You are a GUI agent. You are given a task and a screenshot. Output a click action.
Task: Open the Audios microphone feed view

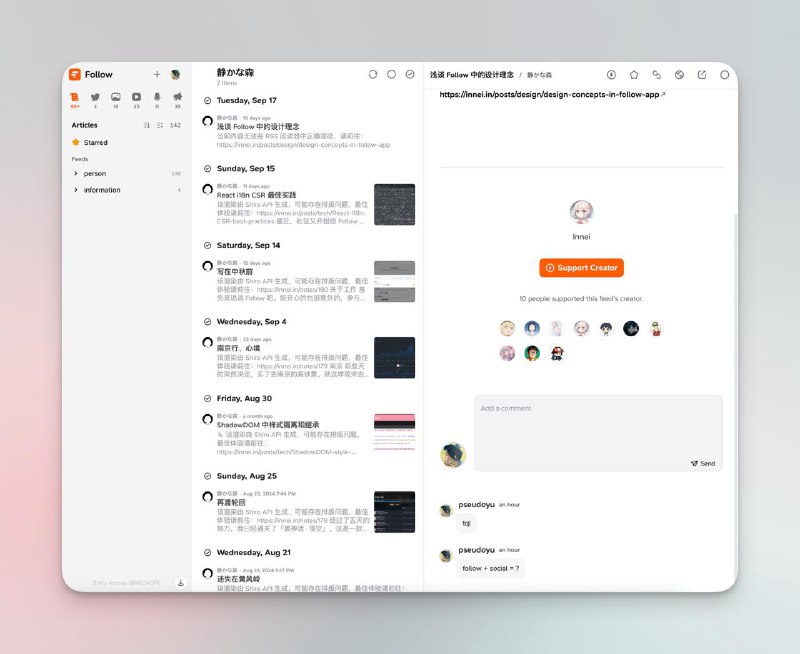click(156, 97)
